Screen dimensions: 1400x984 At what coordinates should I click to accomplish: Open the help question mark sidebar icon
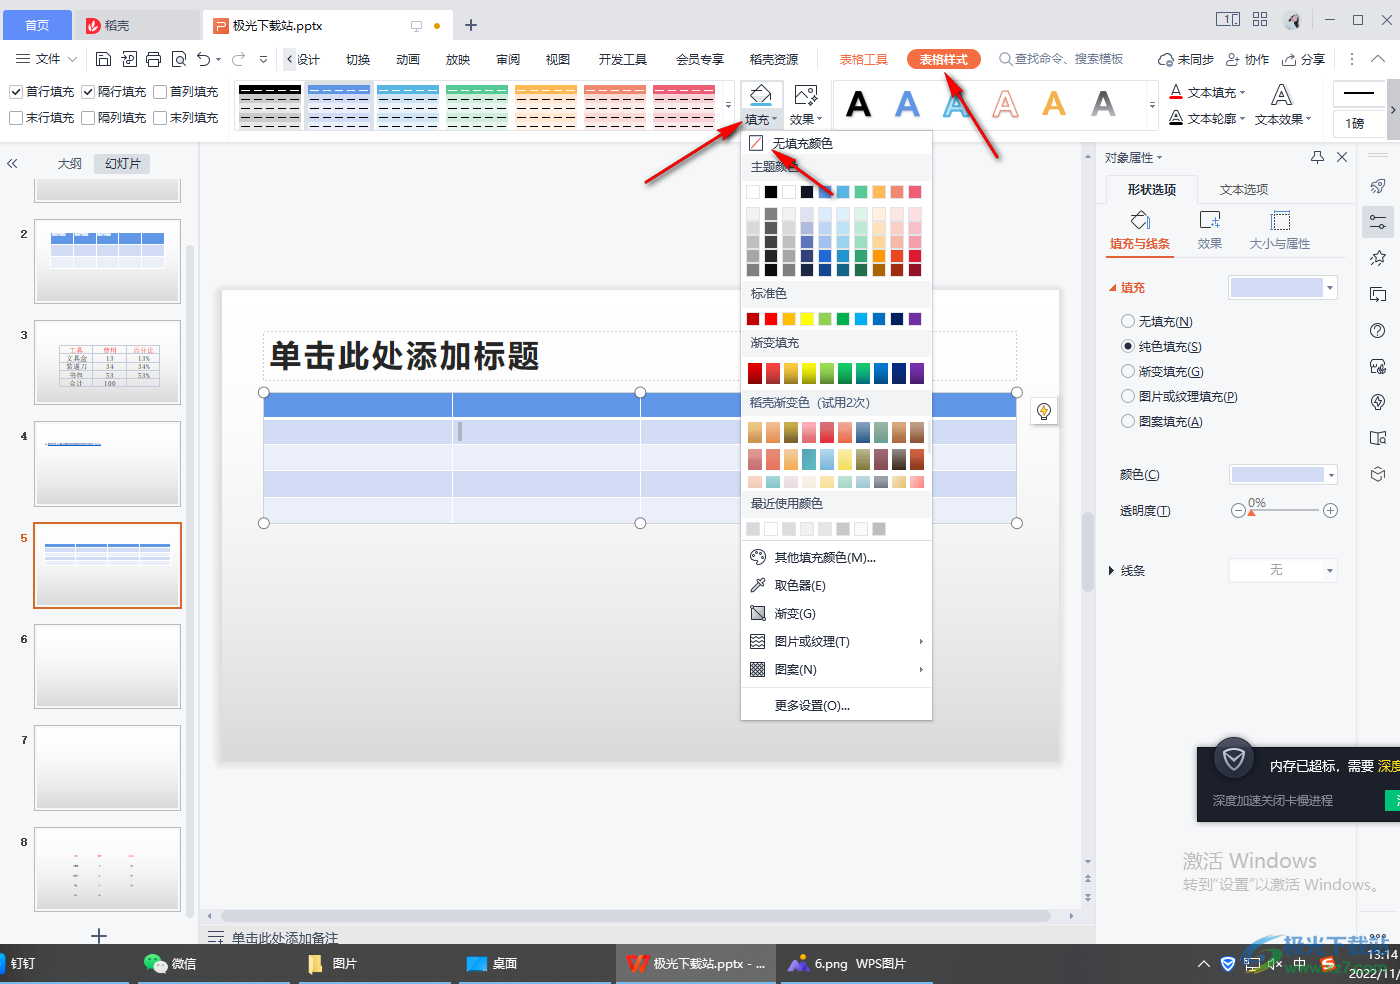coord(1378,331)
